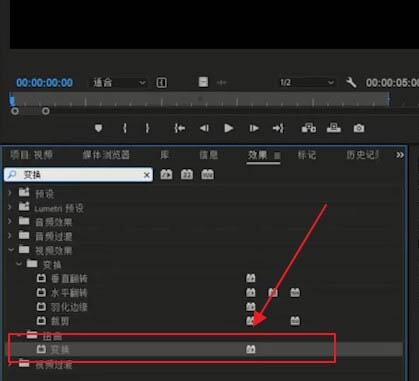The height and width of the screenshot is (381, 419).
Task: Toggle the 32-bit Color effects filter
Action: point(187,174)
